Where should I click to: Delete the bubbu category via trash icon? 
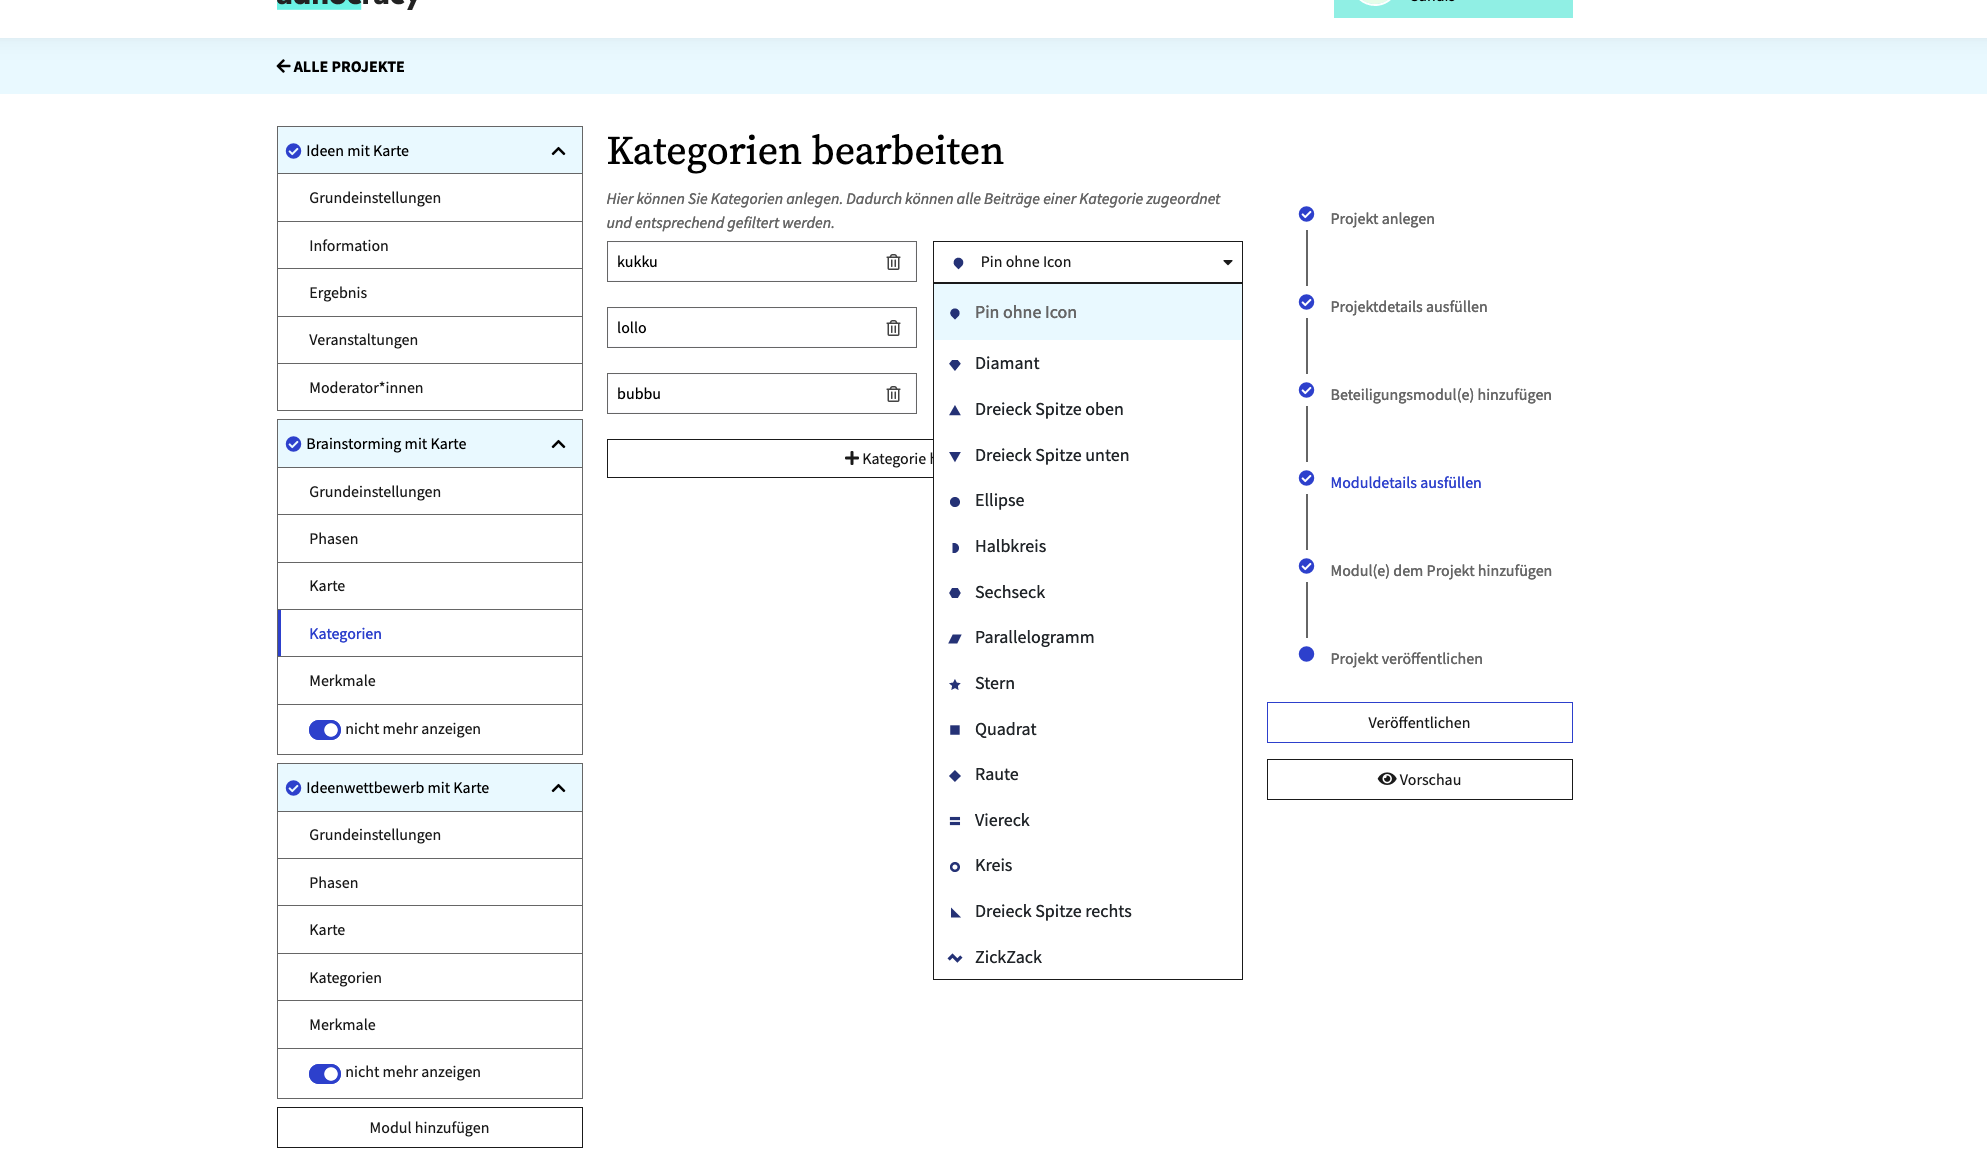click(x=892, y=393)
